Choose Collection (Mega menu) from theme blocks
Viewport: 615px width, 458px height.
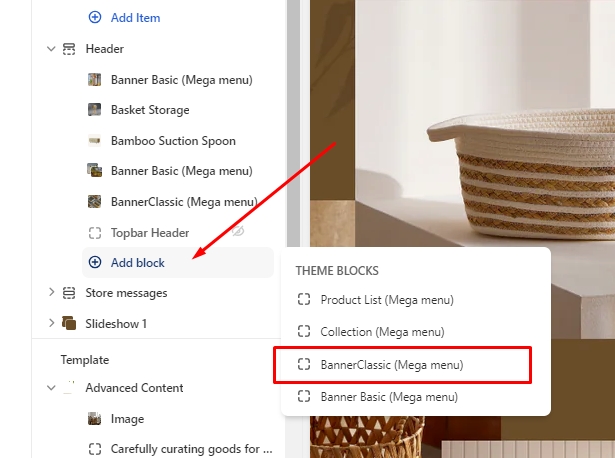pos(382,331)
